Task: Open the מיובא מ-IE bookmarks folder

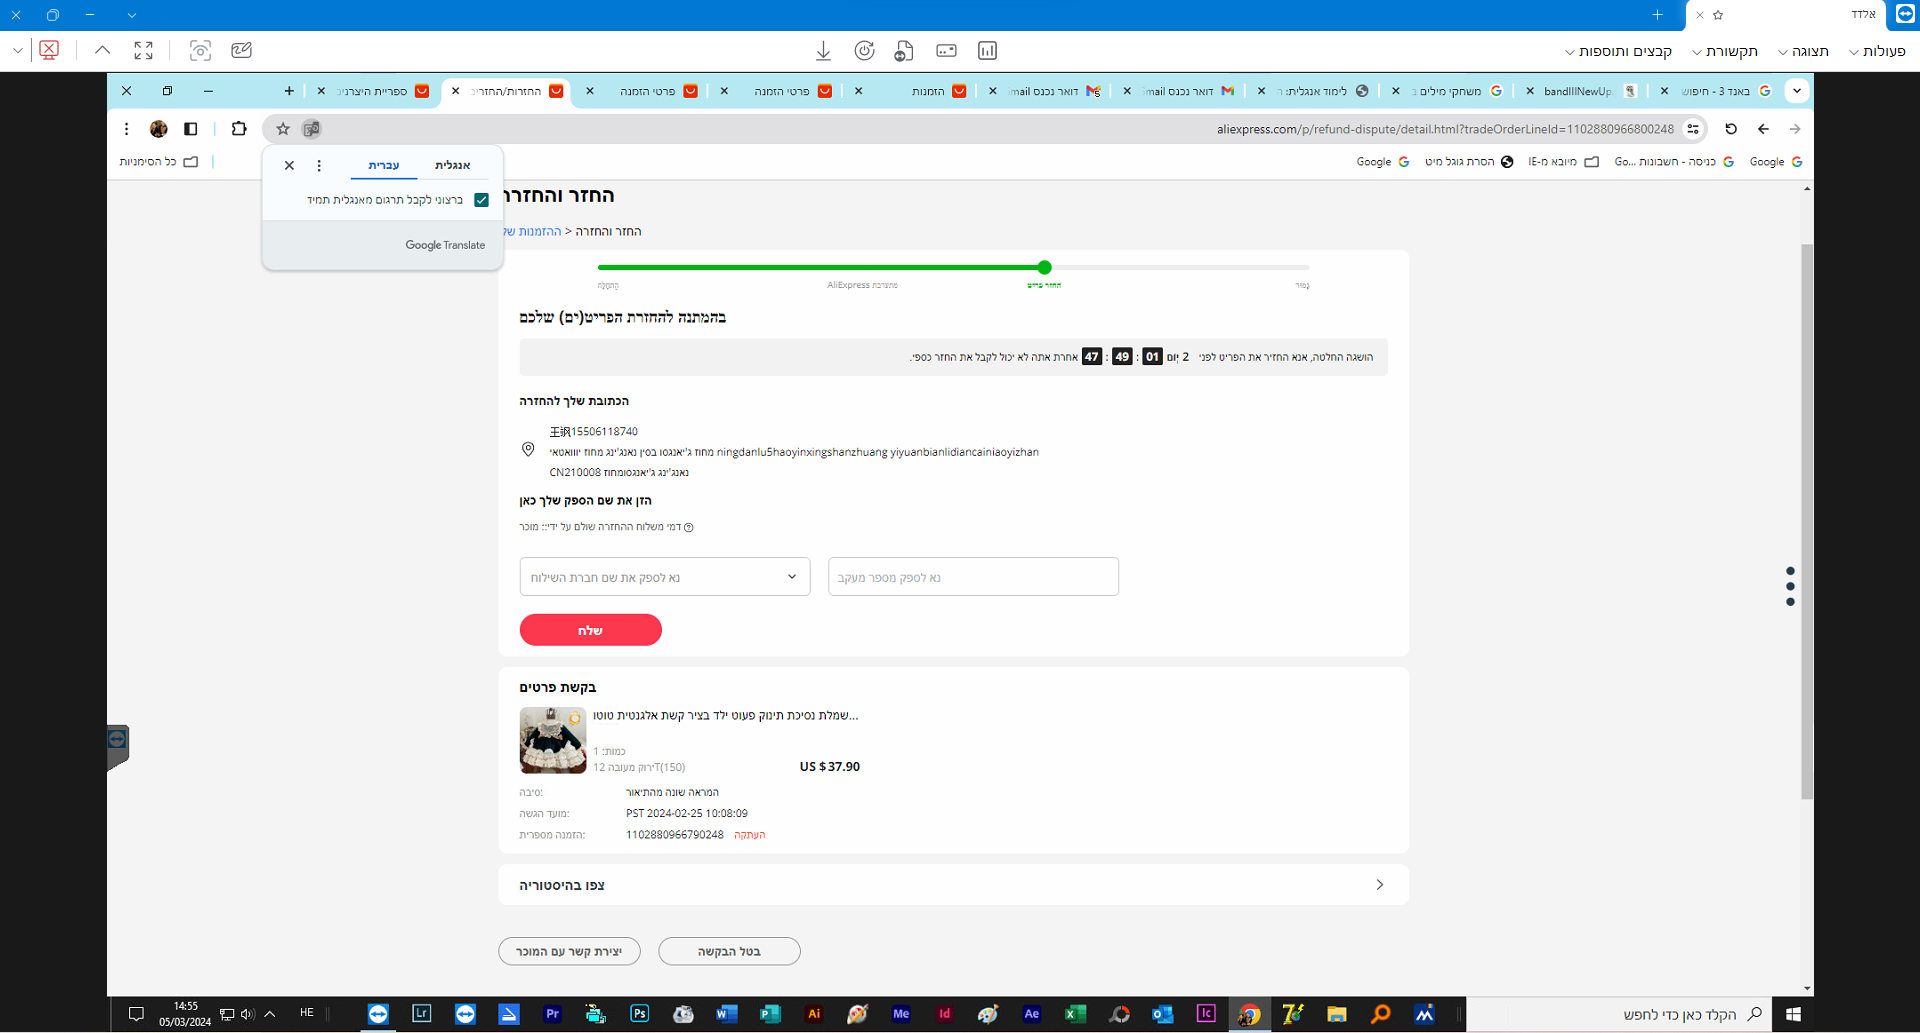Action: (1563, 162)
